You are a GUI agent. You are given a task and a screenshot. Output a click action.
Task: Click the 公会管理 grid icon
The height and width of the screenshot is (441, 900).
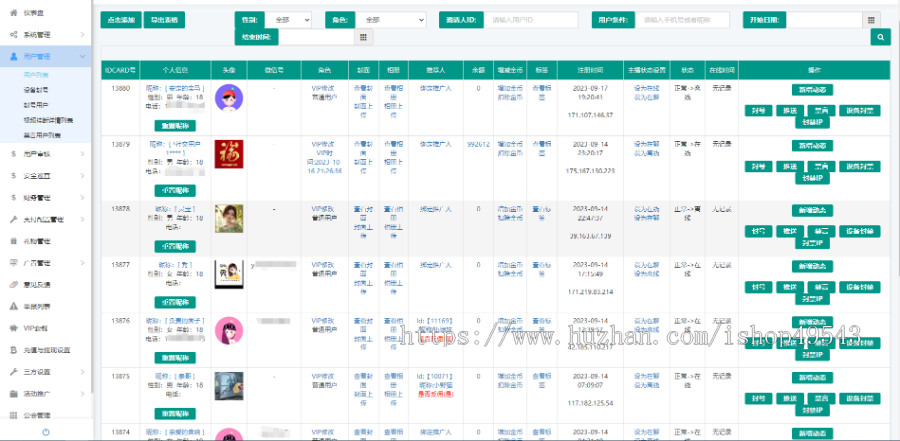point(13,416)
